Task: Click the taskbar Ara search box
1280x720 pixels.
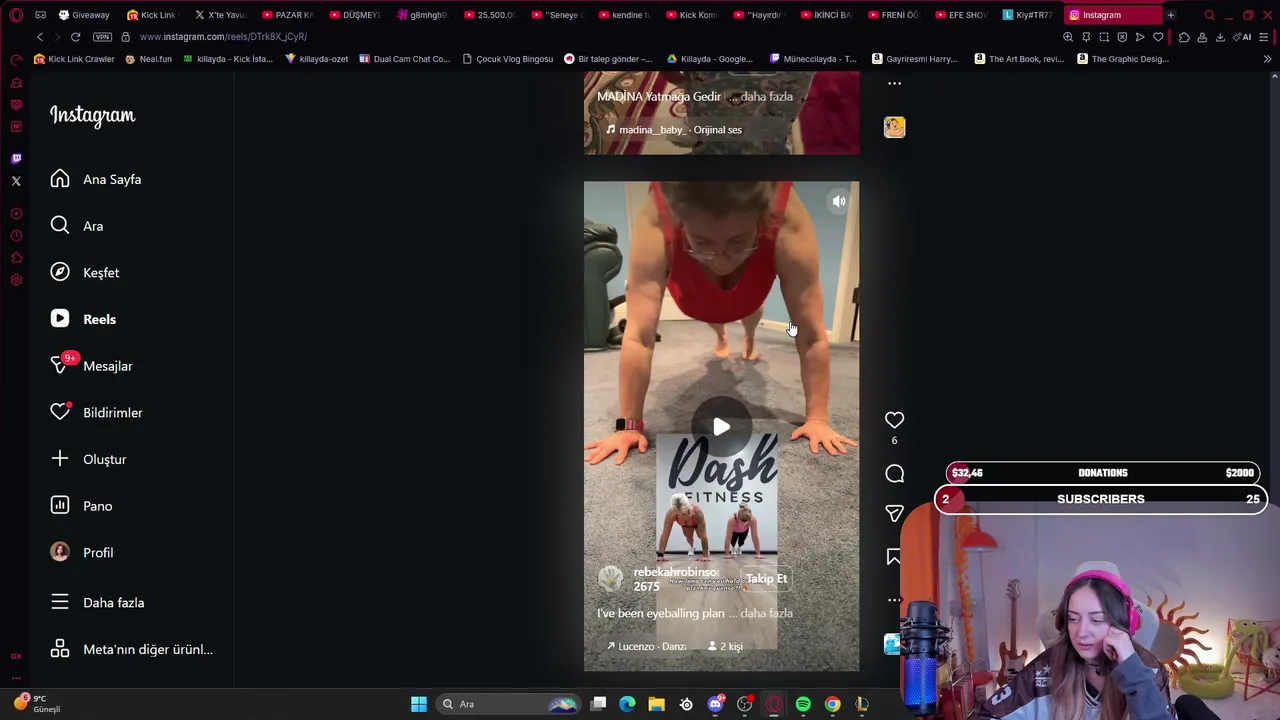Action: (510, 704)
